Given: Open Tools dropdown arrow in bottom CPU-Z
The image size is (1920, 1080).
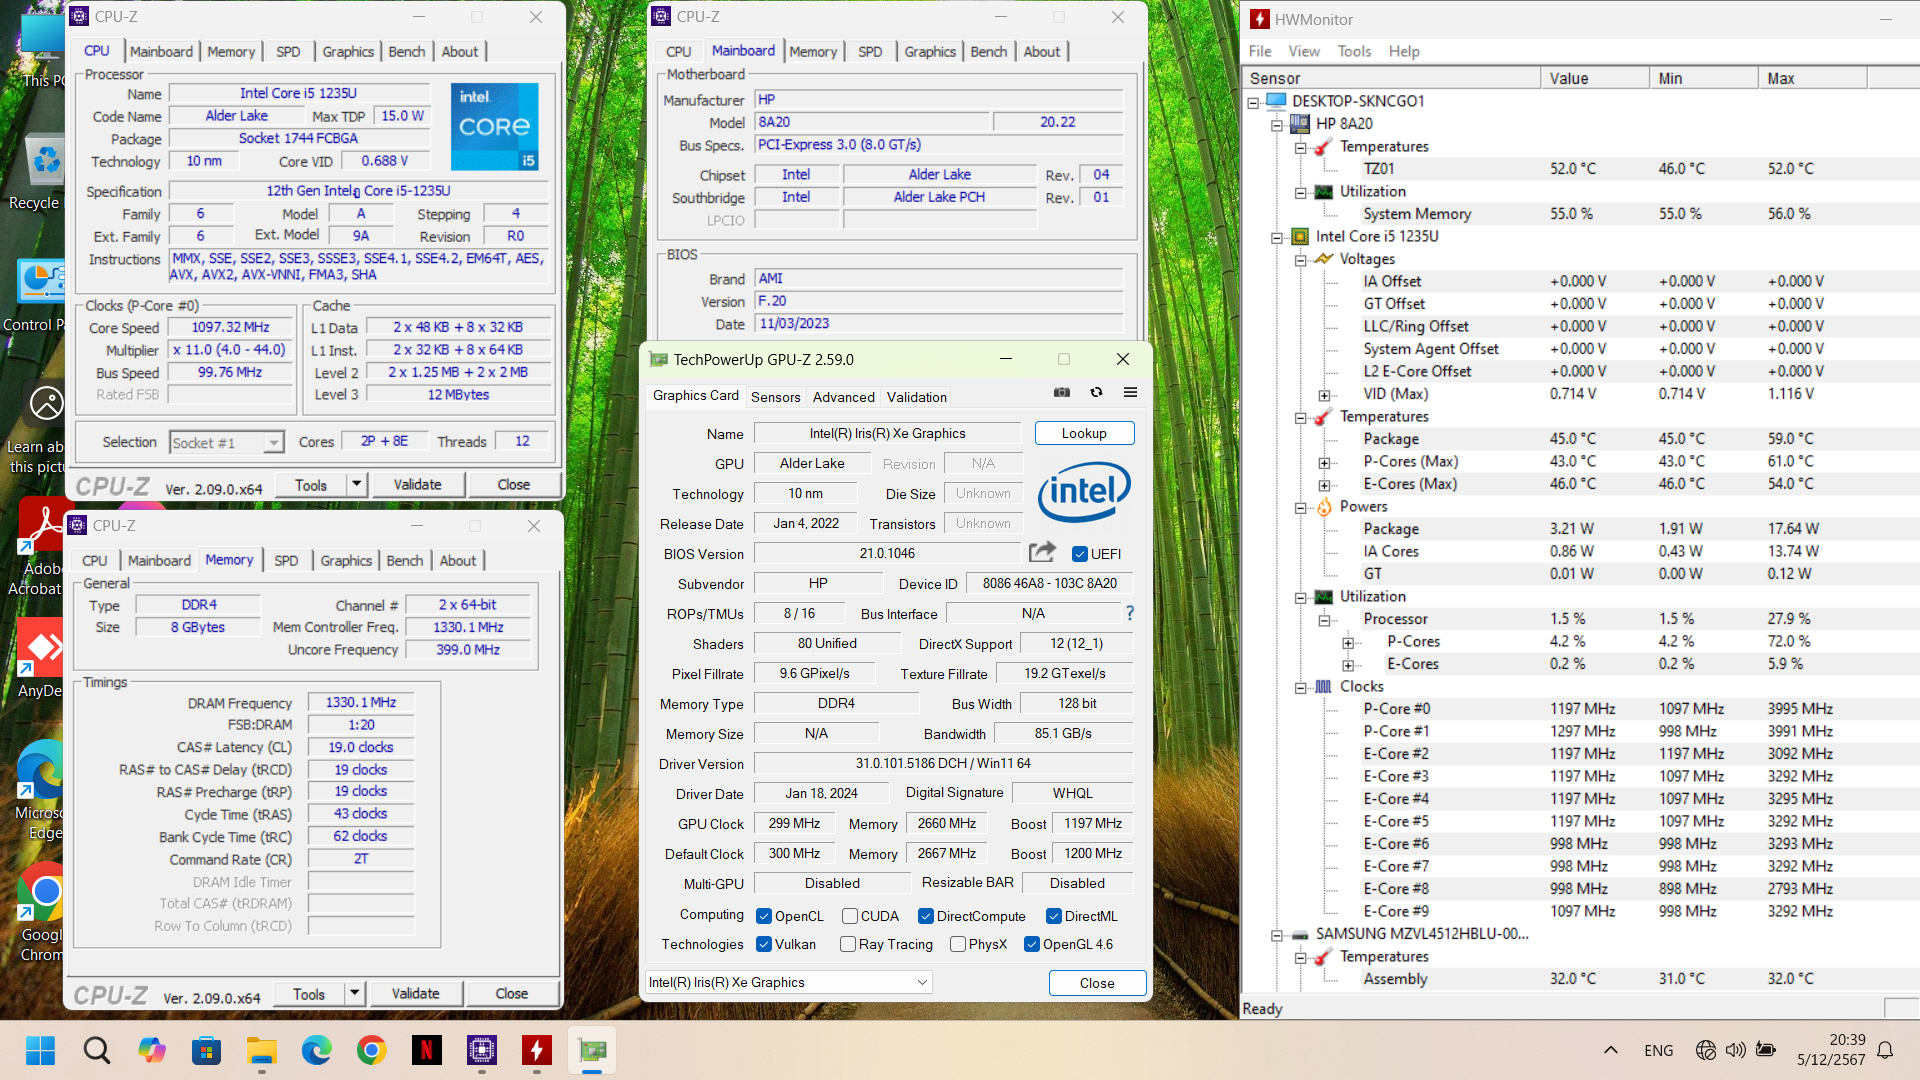Looking at the screenshot, I should [355, 993].
